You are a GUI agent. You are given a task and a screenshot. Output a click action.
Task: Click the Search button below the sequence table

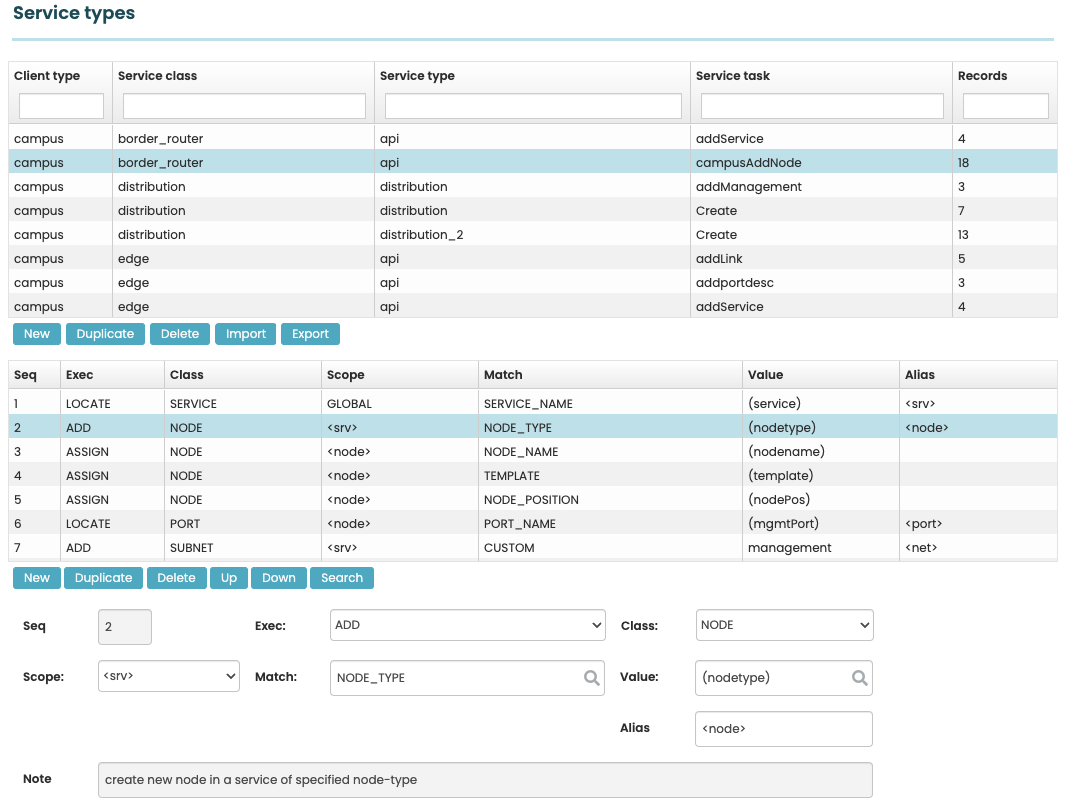343,577
